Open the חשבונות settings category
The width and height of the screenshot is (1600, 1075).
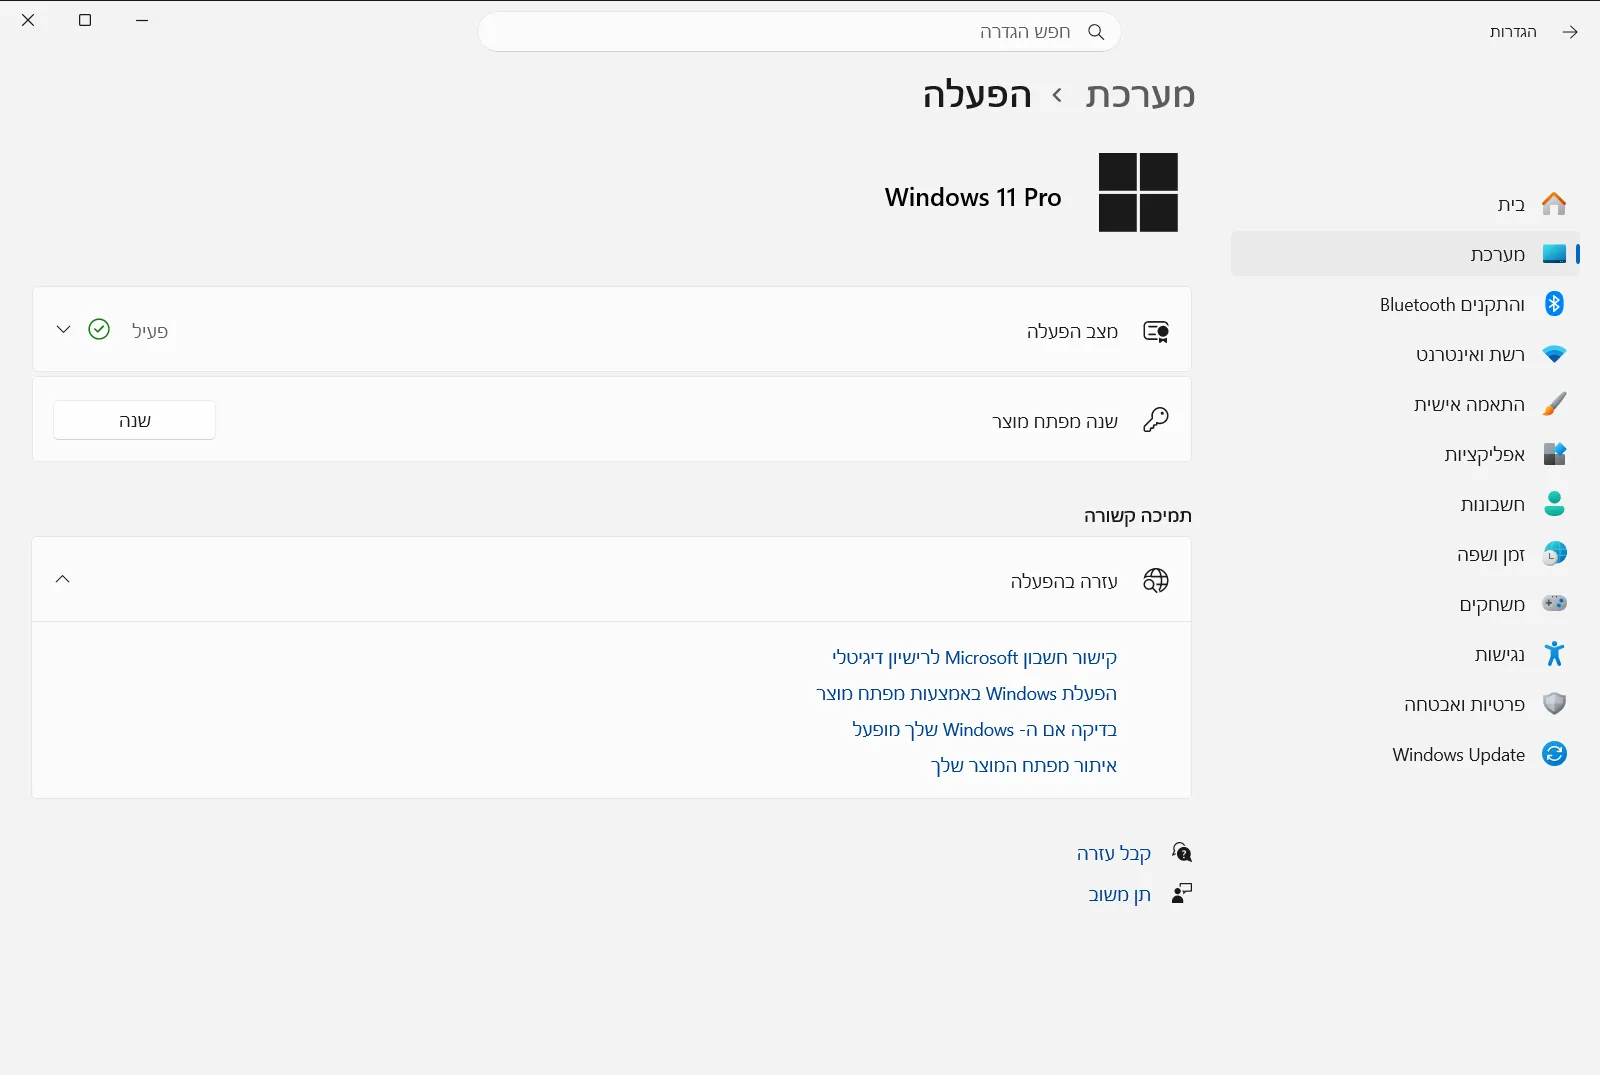1405,504
